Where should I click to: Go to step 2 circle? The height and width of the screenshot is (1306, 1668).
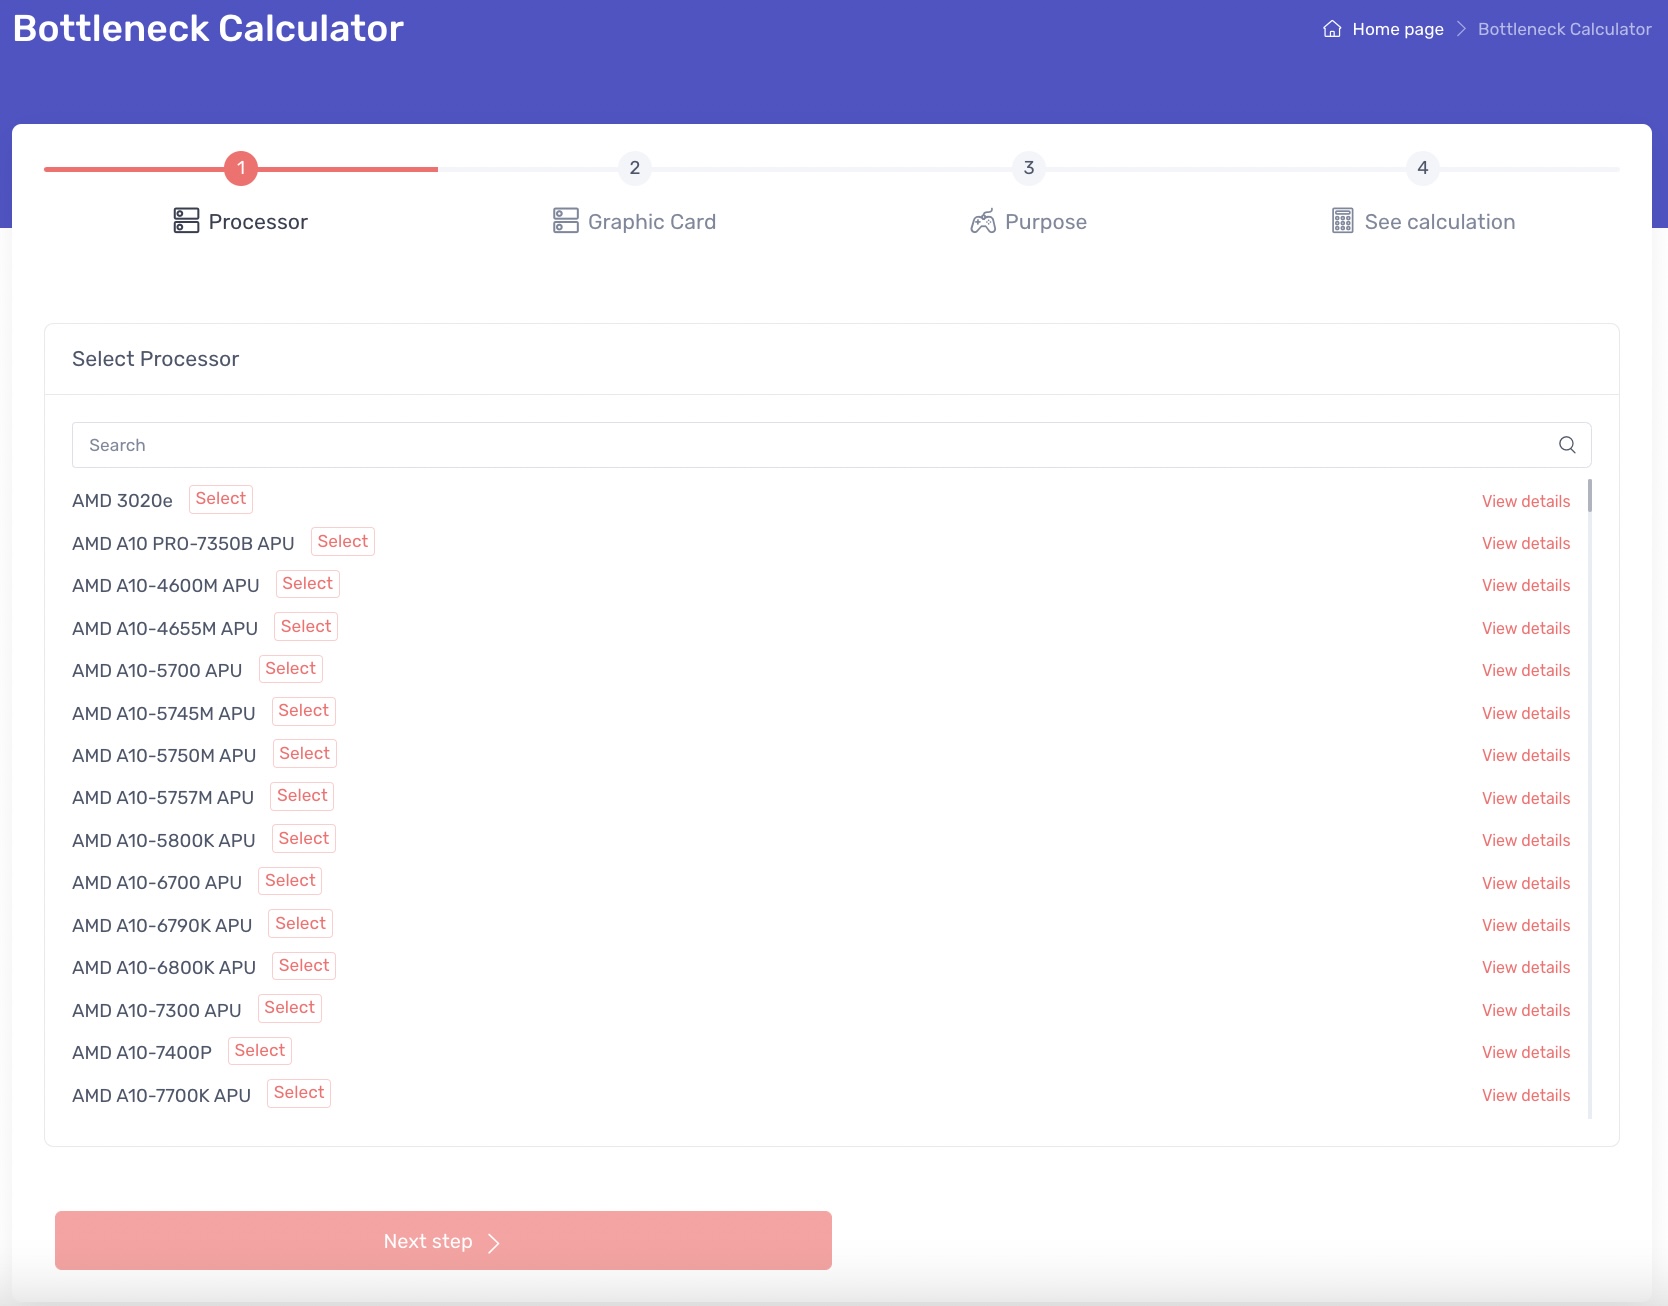pos(635,168)
